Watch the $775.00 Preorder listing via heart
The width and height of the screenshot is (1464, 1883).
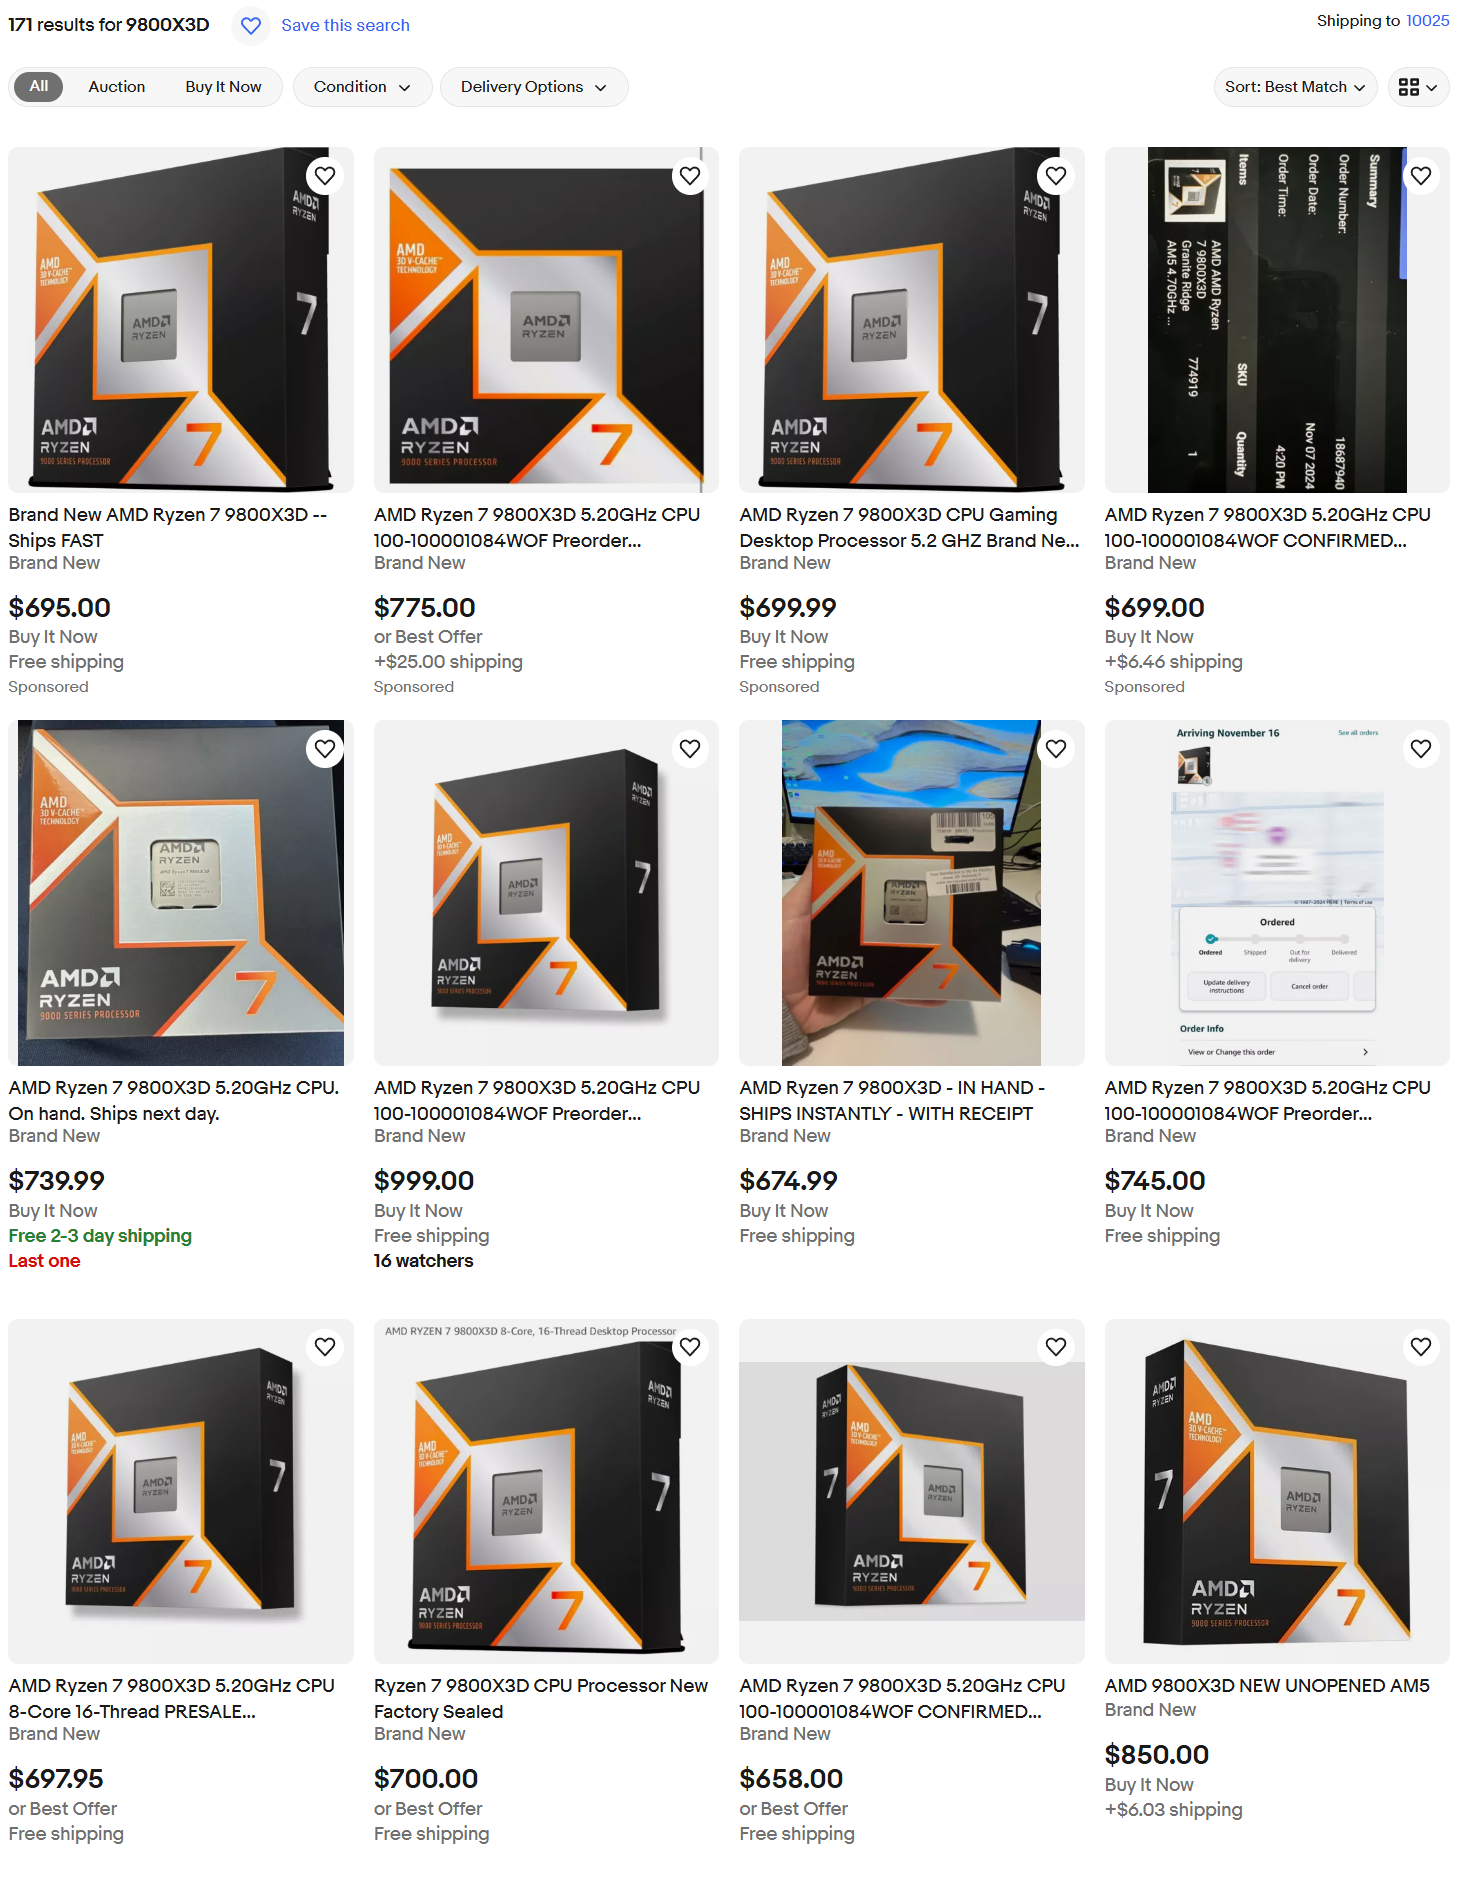point(690,176)
